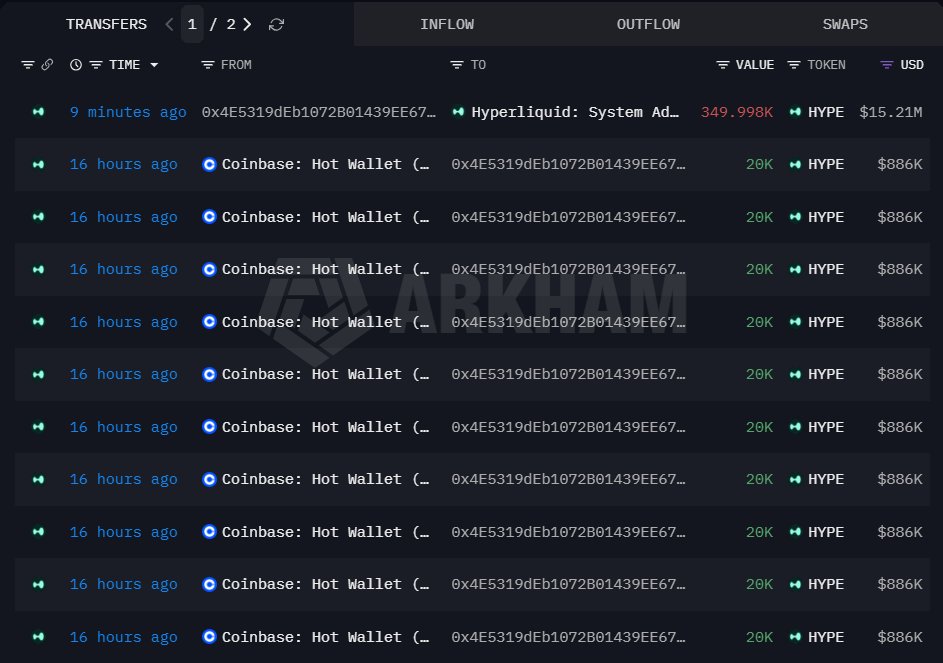The height and width of the screenshot is (663, 943).
Task: Click the current page number field
Action: click(x=192, y=24)
